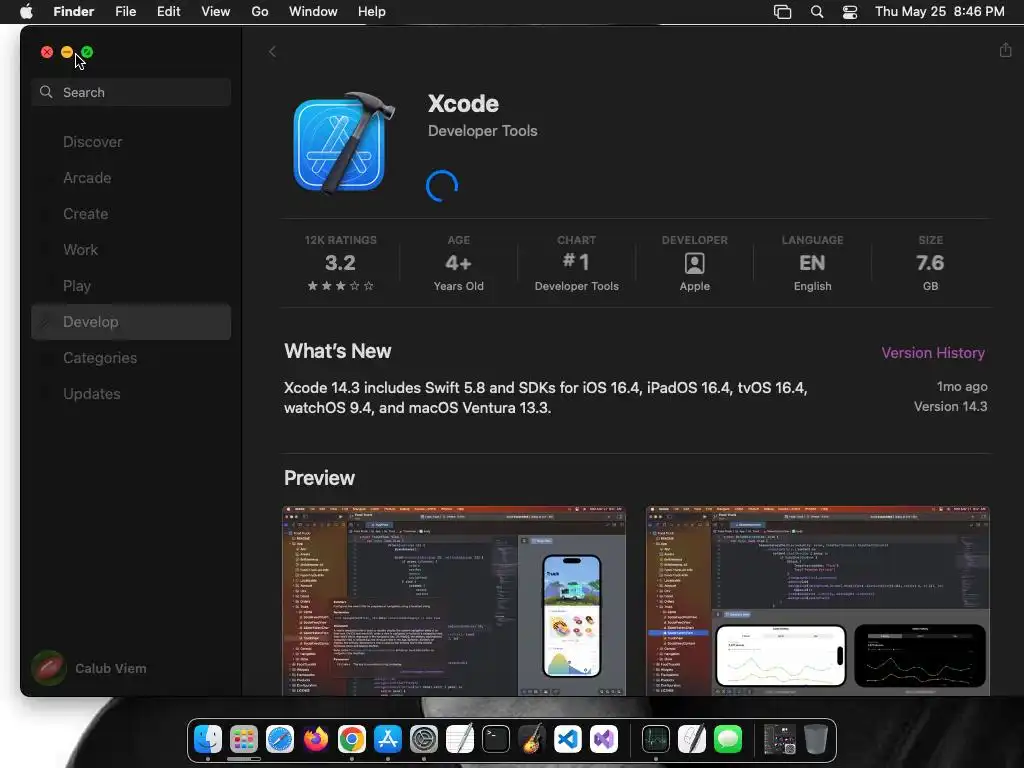Image resolution: width=1024 pixels, height=768 pixels.
Task: Open Activity Monitor from the dock
Action: (656, 739)
